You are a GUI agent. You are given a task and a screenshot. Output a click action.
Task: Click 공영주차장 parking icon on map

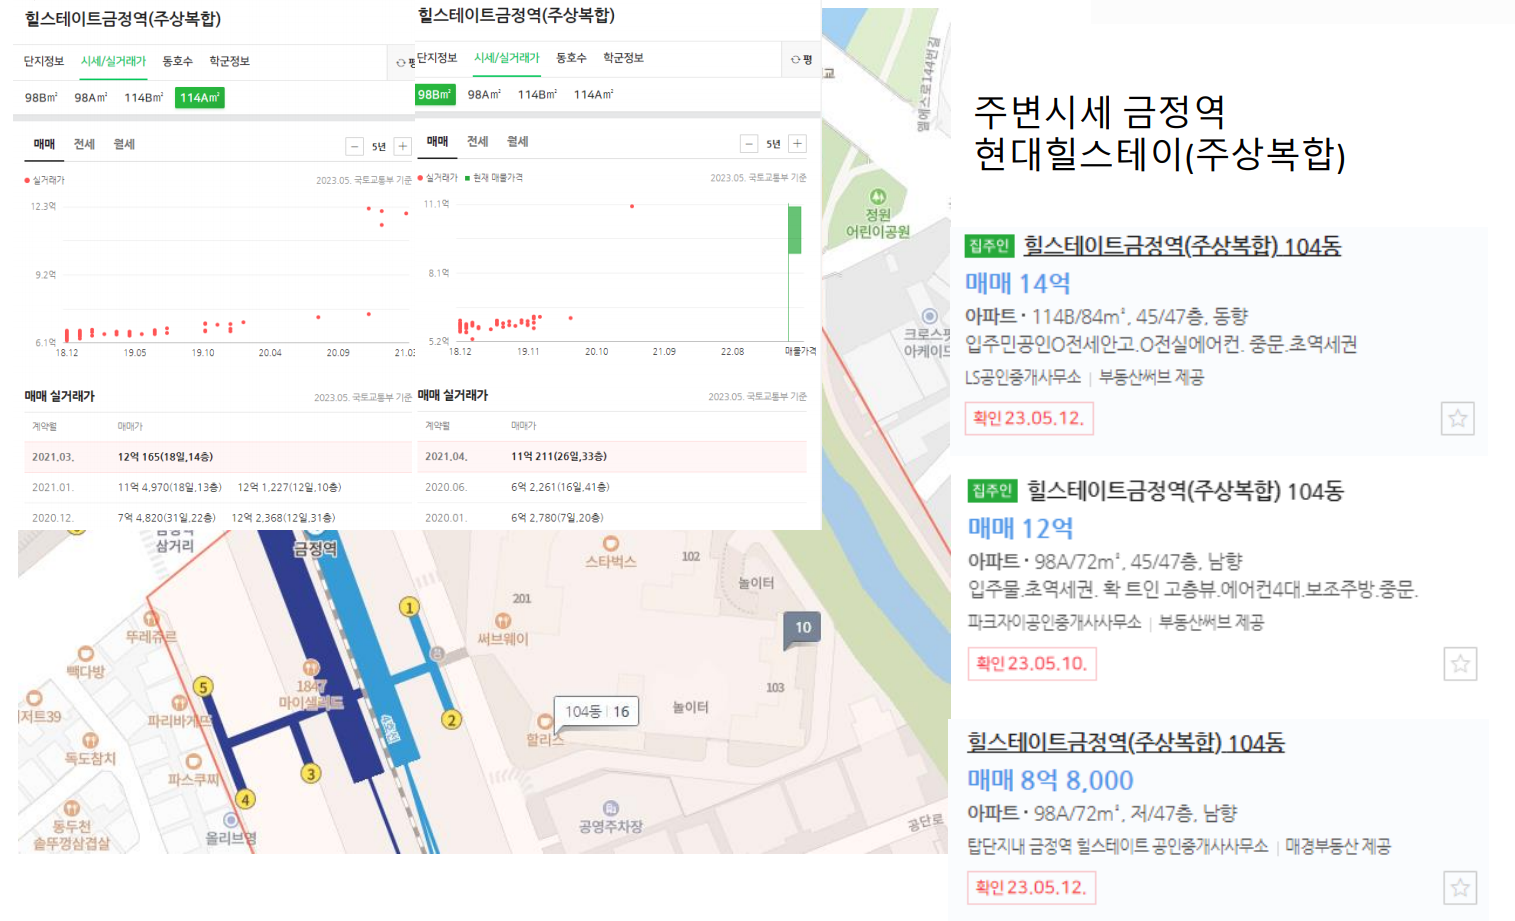611,808
